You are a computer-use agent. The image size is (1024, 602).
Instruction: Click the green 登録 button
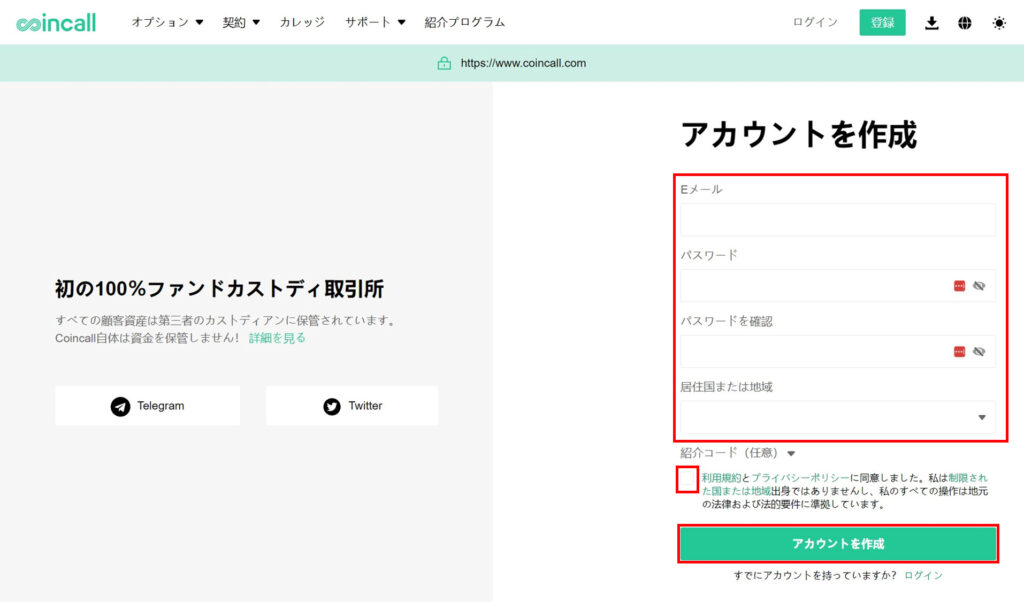point(882,22)
